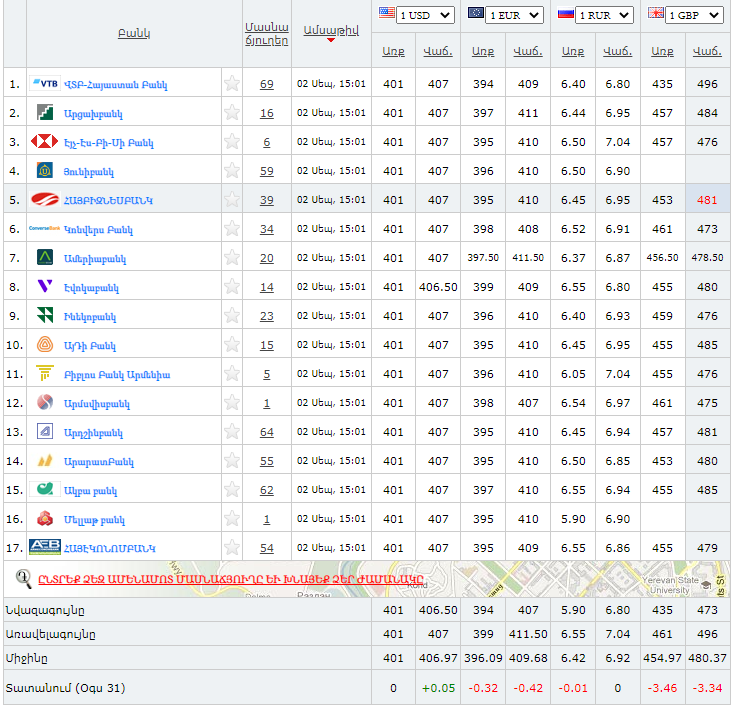Open bank name link in row 1
The image size is (732, 705).
115,85
